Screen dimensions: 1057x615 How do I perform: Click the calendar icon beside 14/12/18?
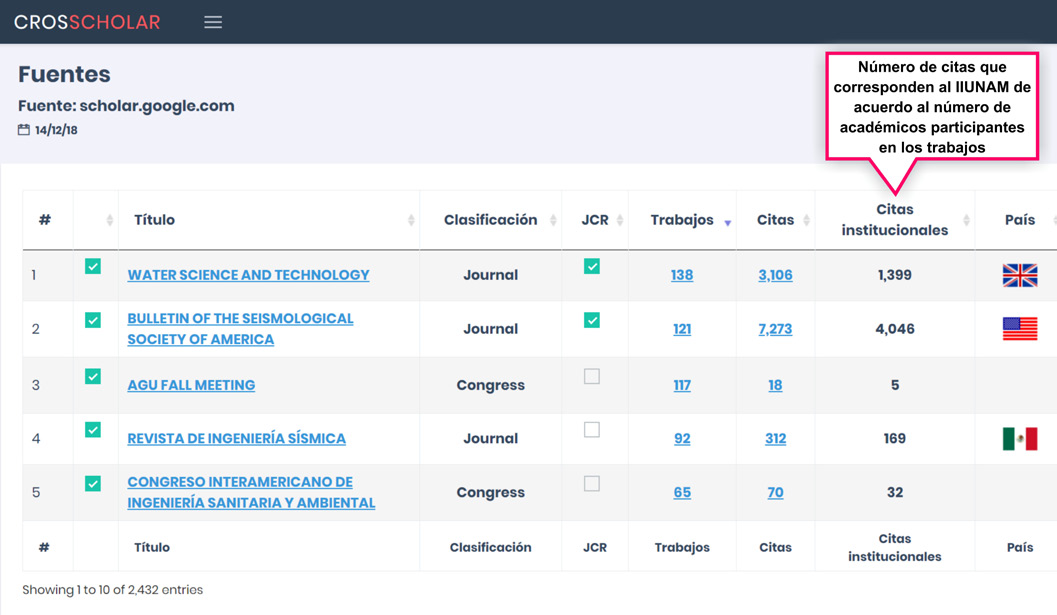(x=24, y=129)
